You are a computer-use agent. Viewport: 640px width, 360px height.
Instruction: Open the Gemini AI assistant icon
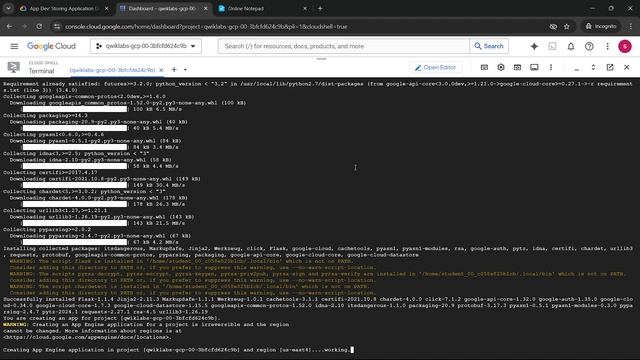pos(534,47)
